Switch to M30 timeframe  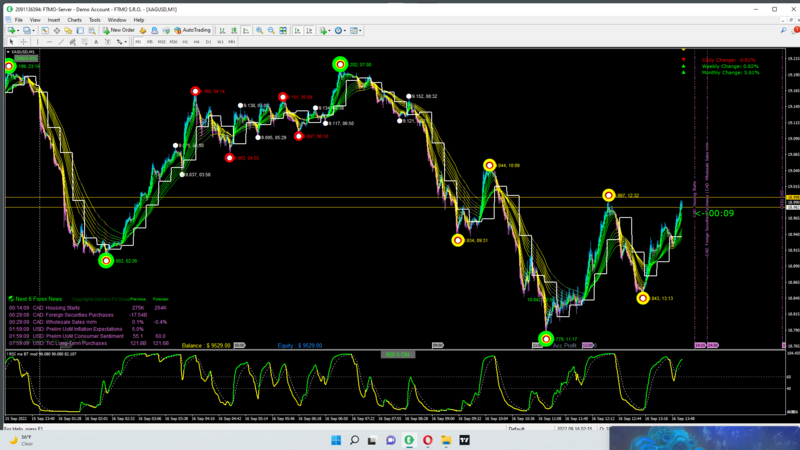coord(173,42)
